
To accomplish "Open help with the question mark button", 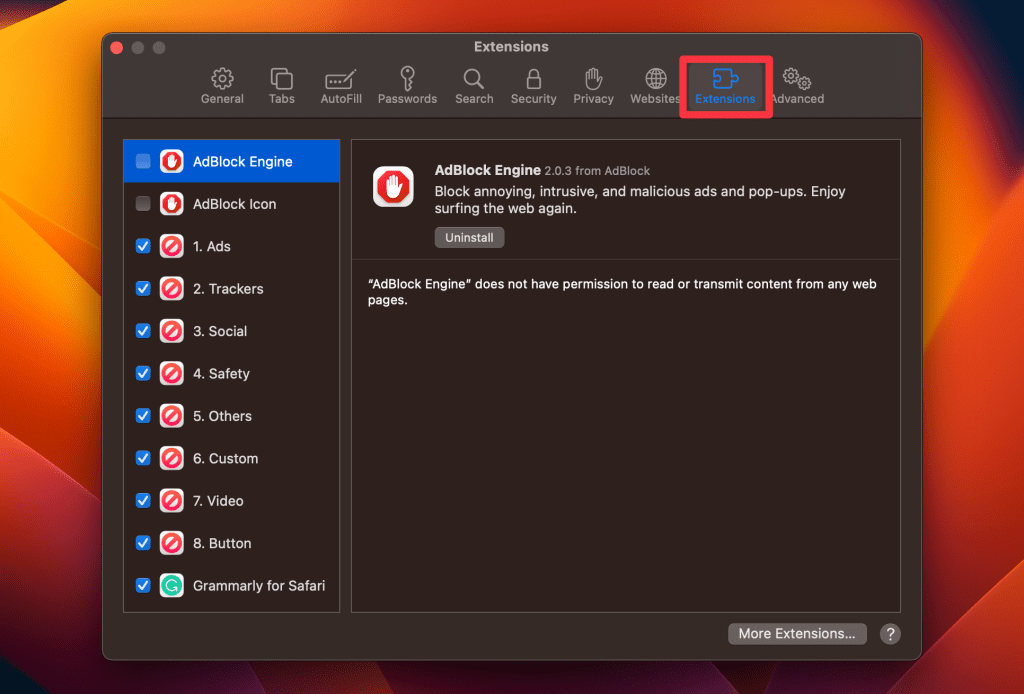I will coord(889,633).
